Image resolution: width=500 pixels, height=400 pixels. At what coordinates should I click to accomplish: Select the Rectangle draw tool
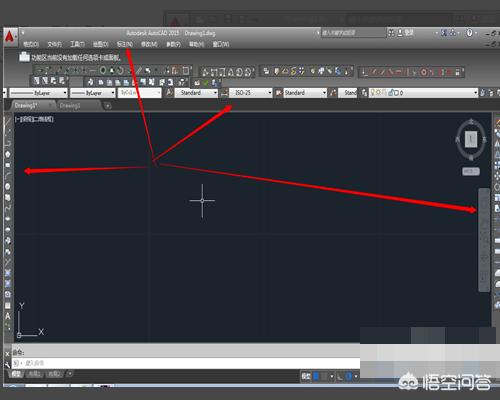[8, 165]
